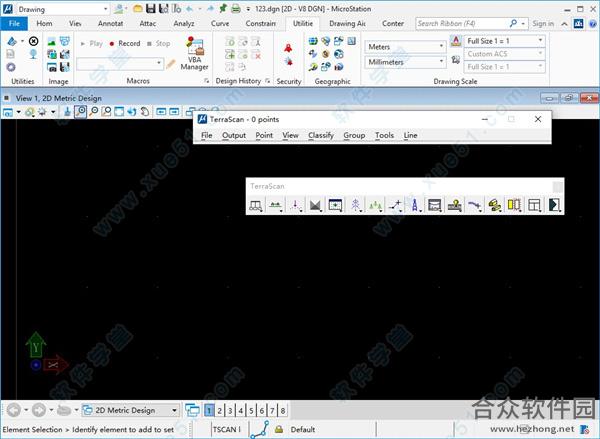Click the Fit View icon

[x=119, y=111]
